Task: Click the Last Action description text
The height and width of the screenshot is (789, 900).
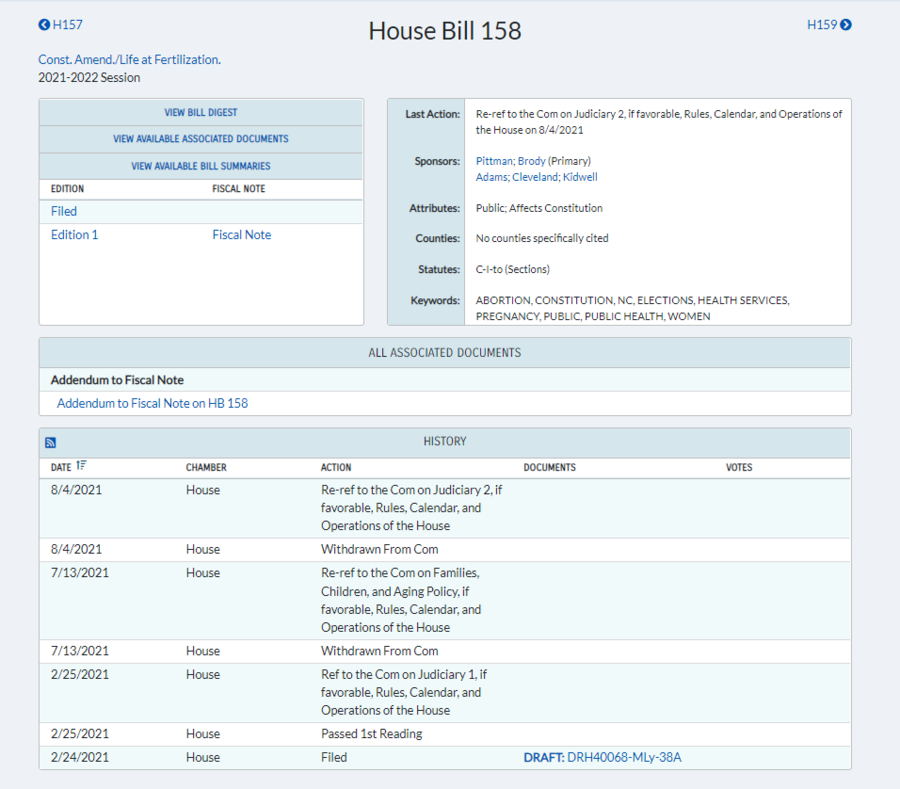Action: pos(659,122)
